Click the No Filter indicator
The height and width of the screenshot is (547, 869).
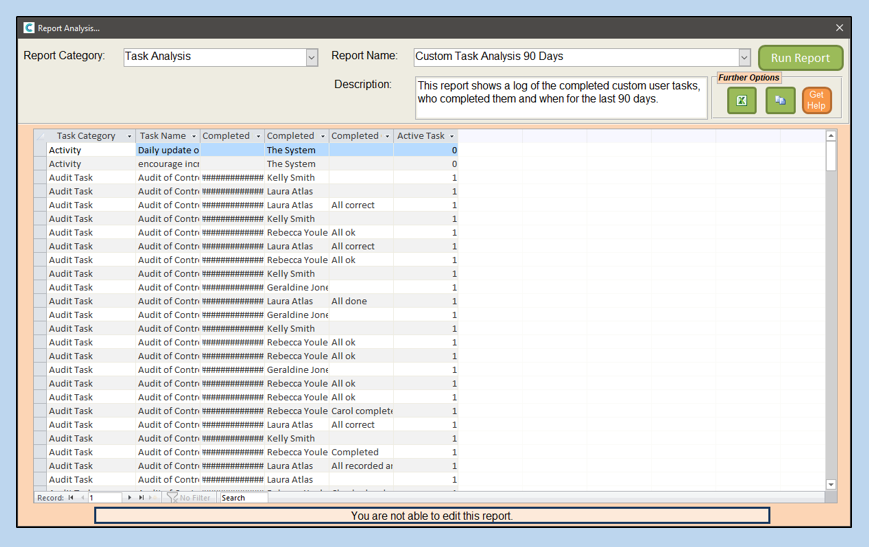(x=189, y=497)
